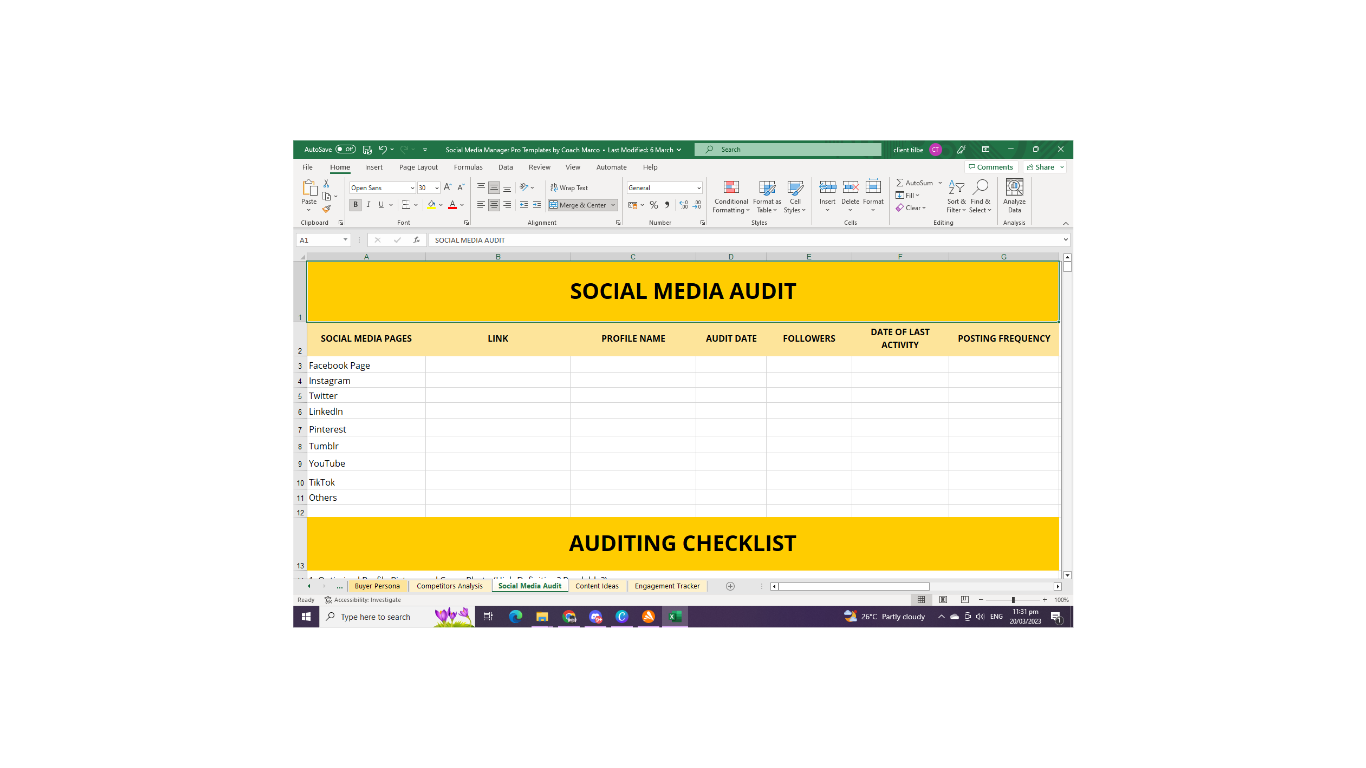Toggle the AutoSave switch
Image resolution: width=1366 pixels, height=768 pixels.
[x=345, y=149]
